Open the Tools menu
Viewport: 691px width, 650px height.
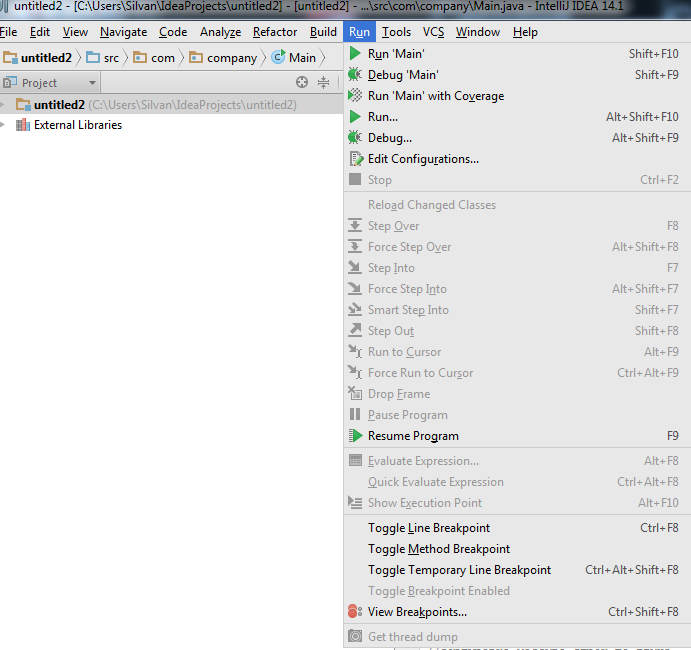(x=396, y=32)
